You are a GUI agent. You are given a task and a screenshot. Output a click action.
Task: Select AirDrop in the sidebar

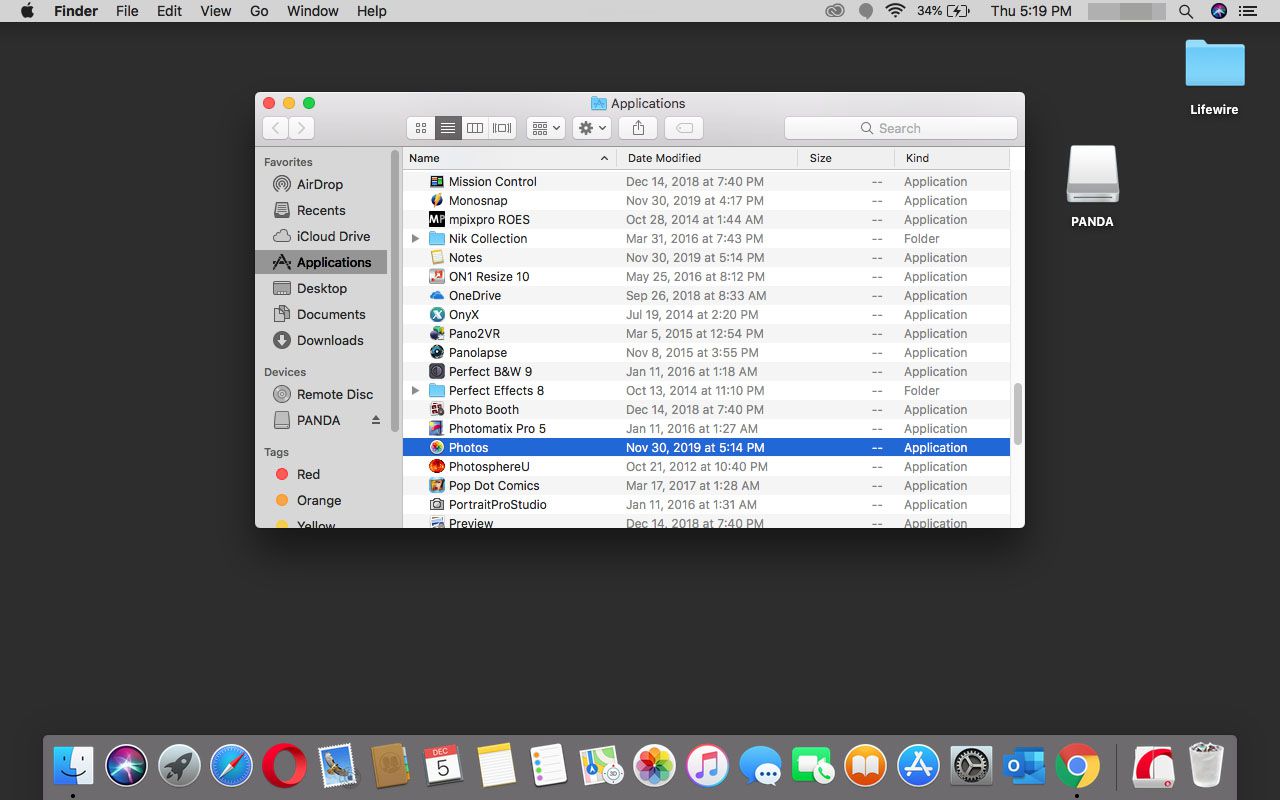321,184
